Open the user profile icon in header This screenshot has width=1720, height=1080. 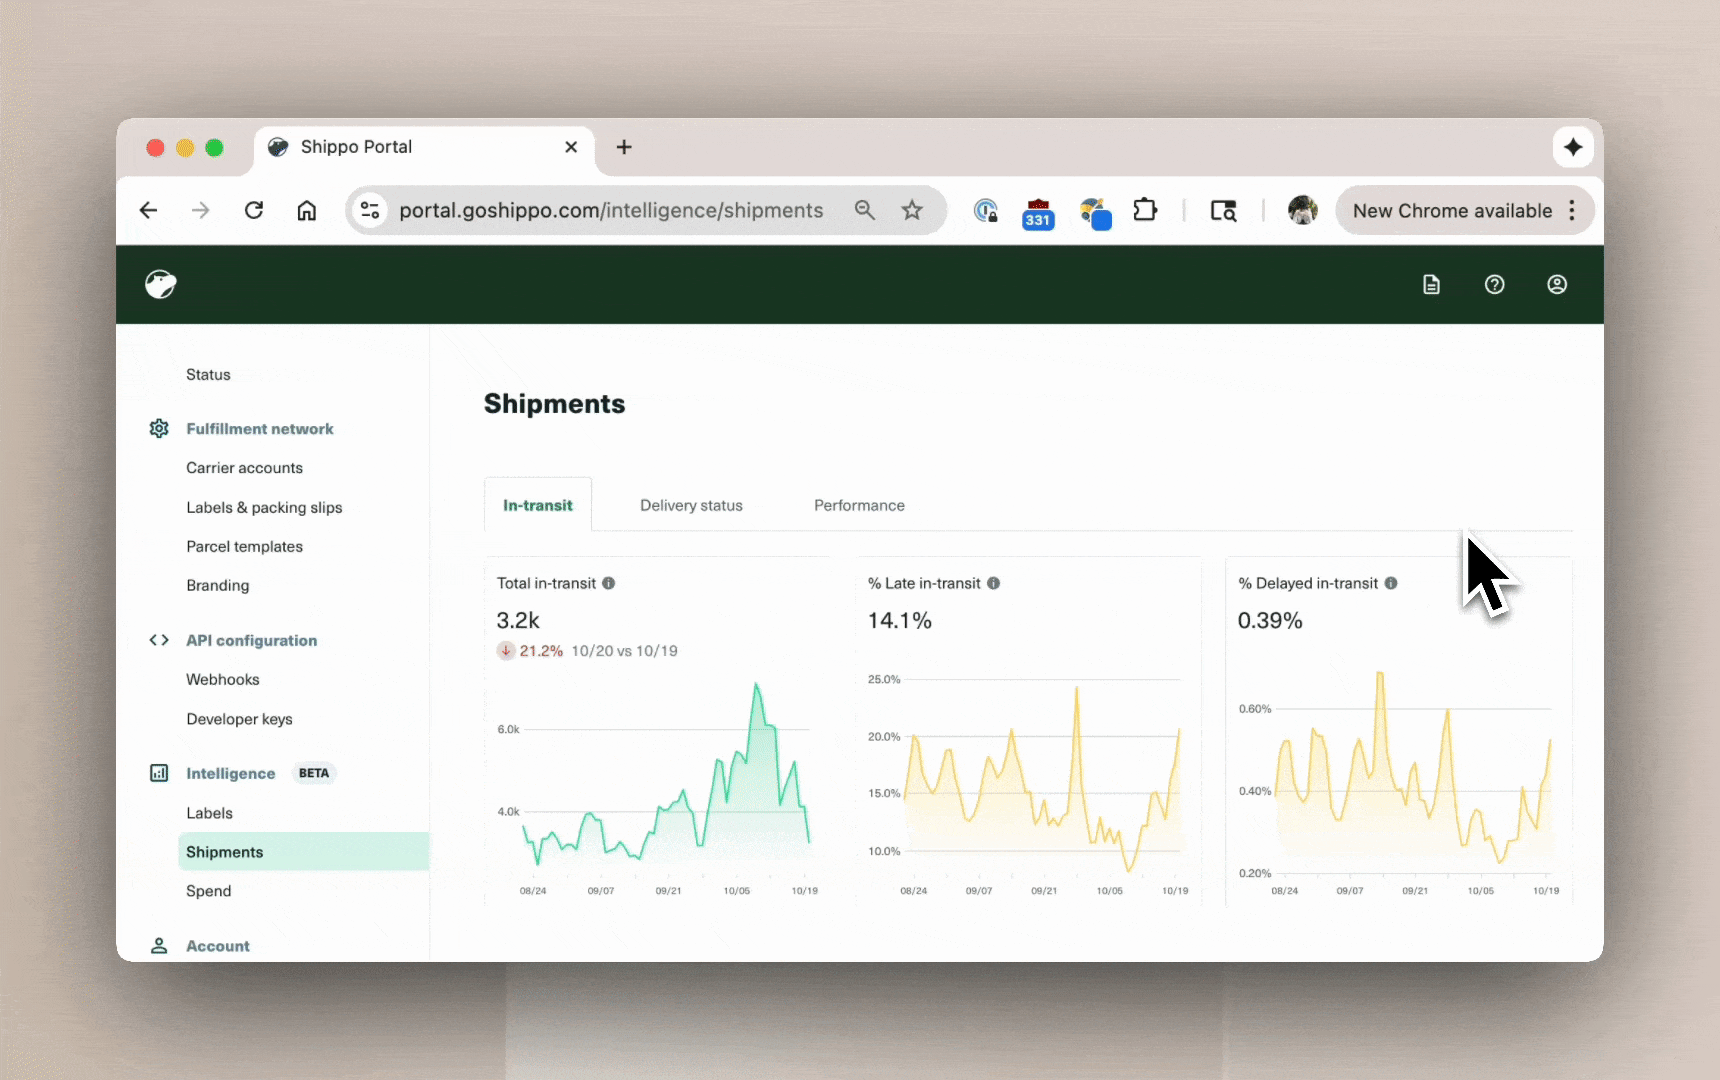[1557, 285]
